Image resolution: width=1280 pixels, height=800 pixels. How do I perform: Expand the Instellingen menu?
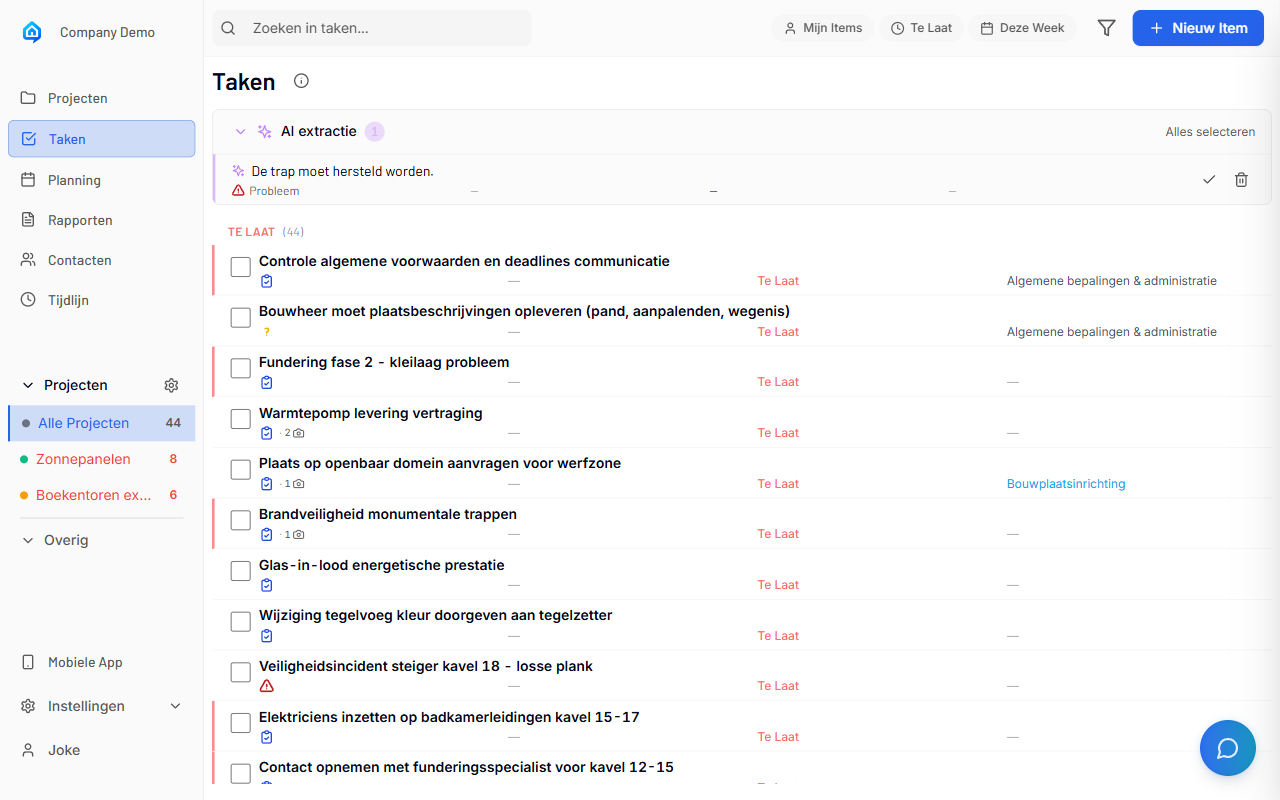click(175, 705)
